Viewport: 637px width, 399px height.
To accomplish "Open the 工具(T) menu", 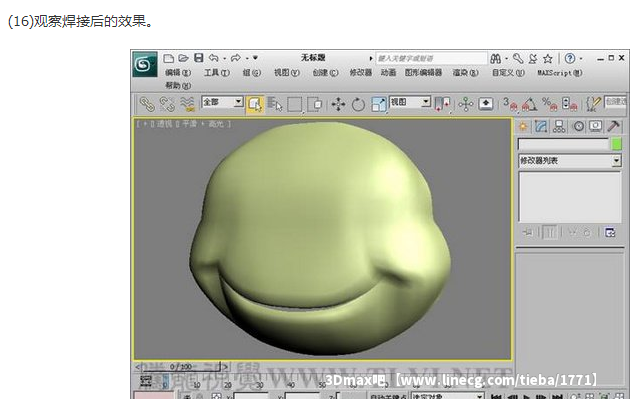I will click(x=217, y=73).
